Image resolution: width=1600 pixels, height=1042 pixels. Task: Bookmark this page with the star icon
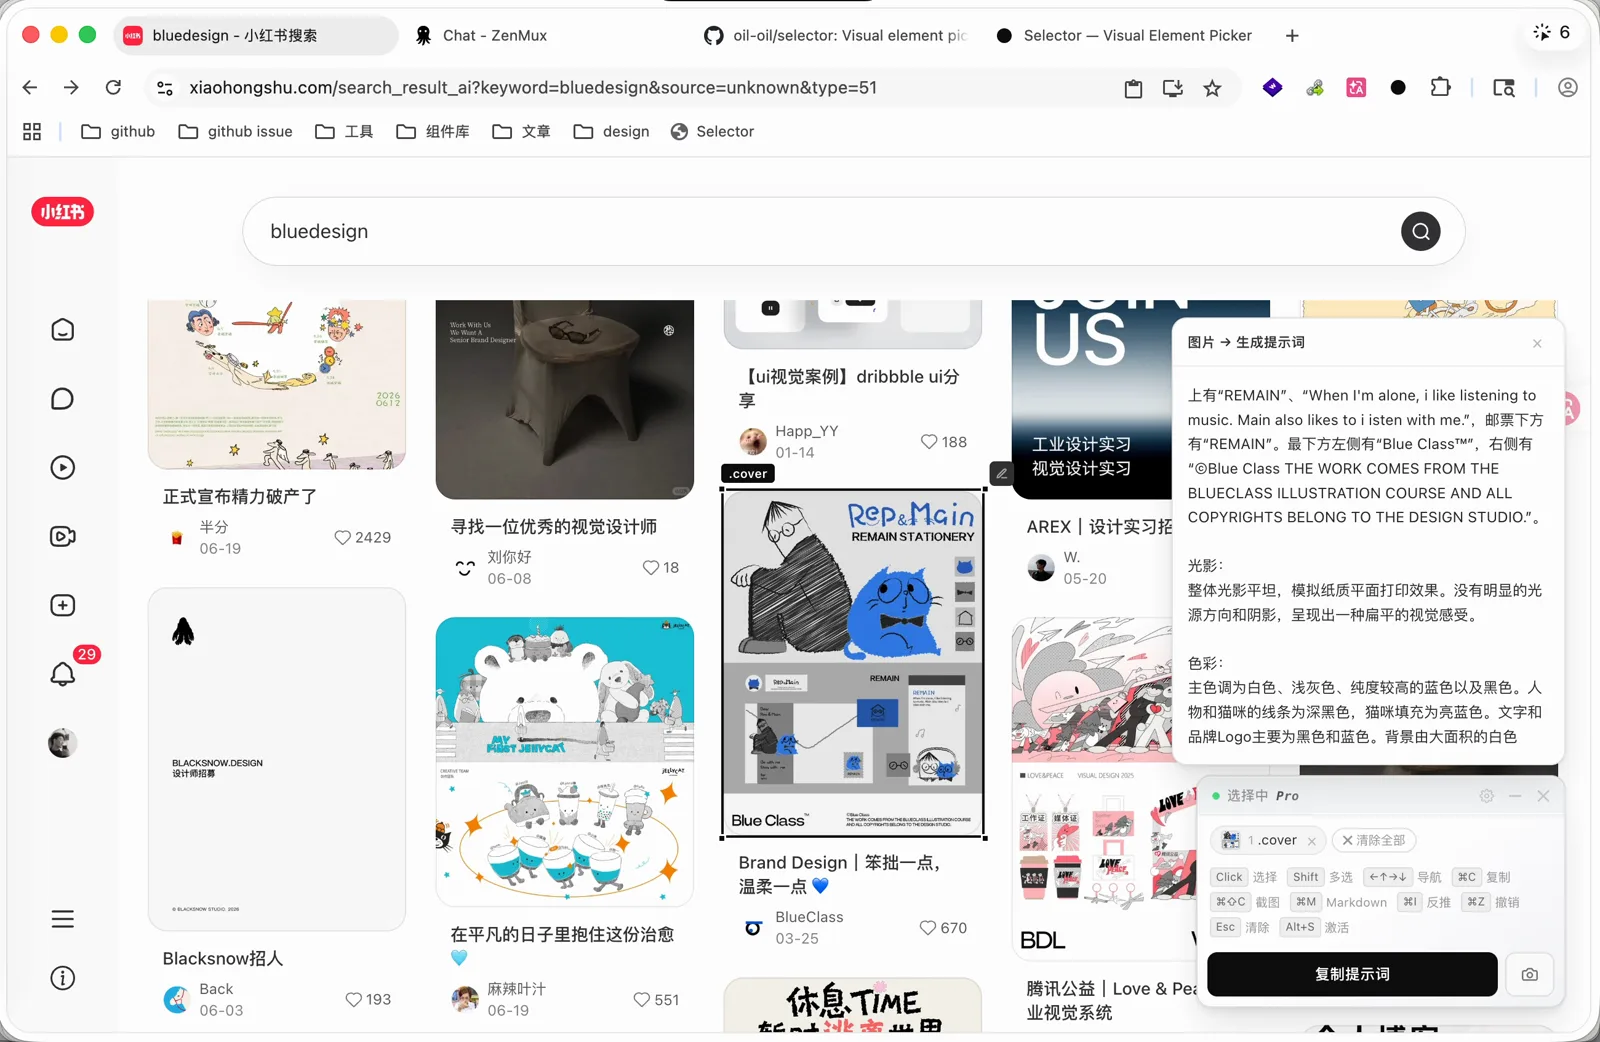coord(1212,88)
